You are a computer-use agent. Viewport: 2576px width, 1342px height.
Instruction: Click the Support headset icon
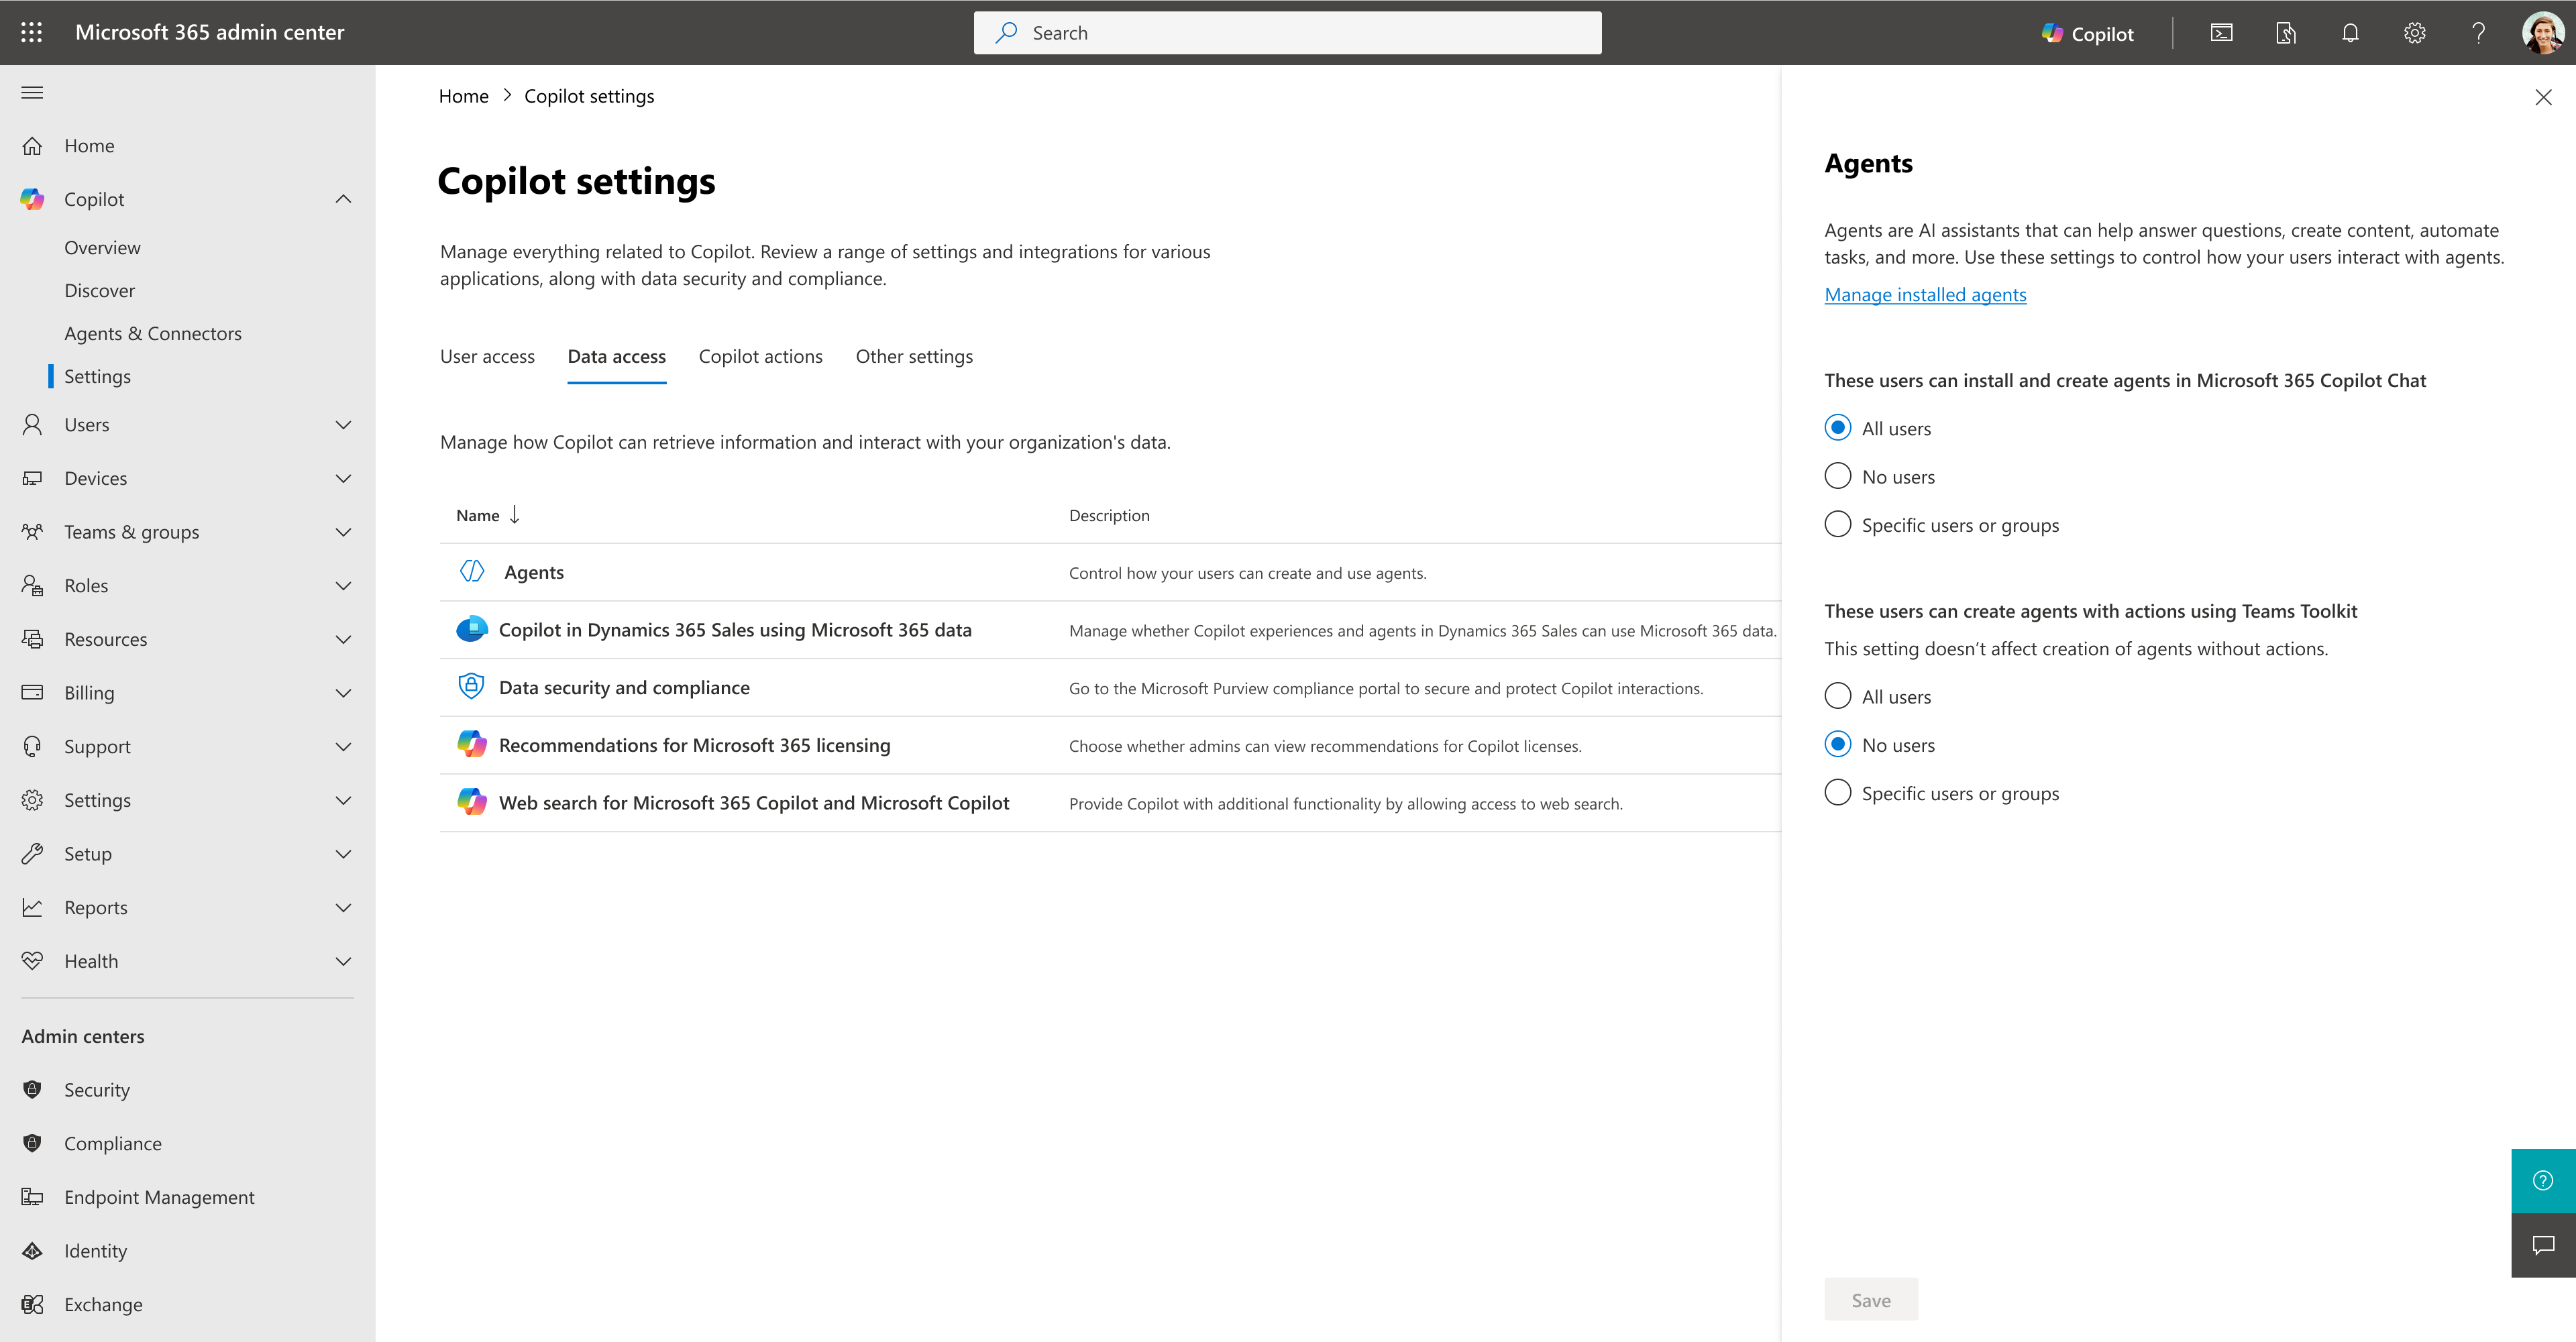[x=32, y=747]
